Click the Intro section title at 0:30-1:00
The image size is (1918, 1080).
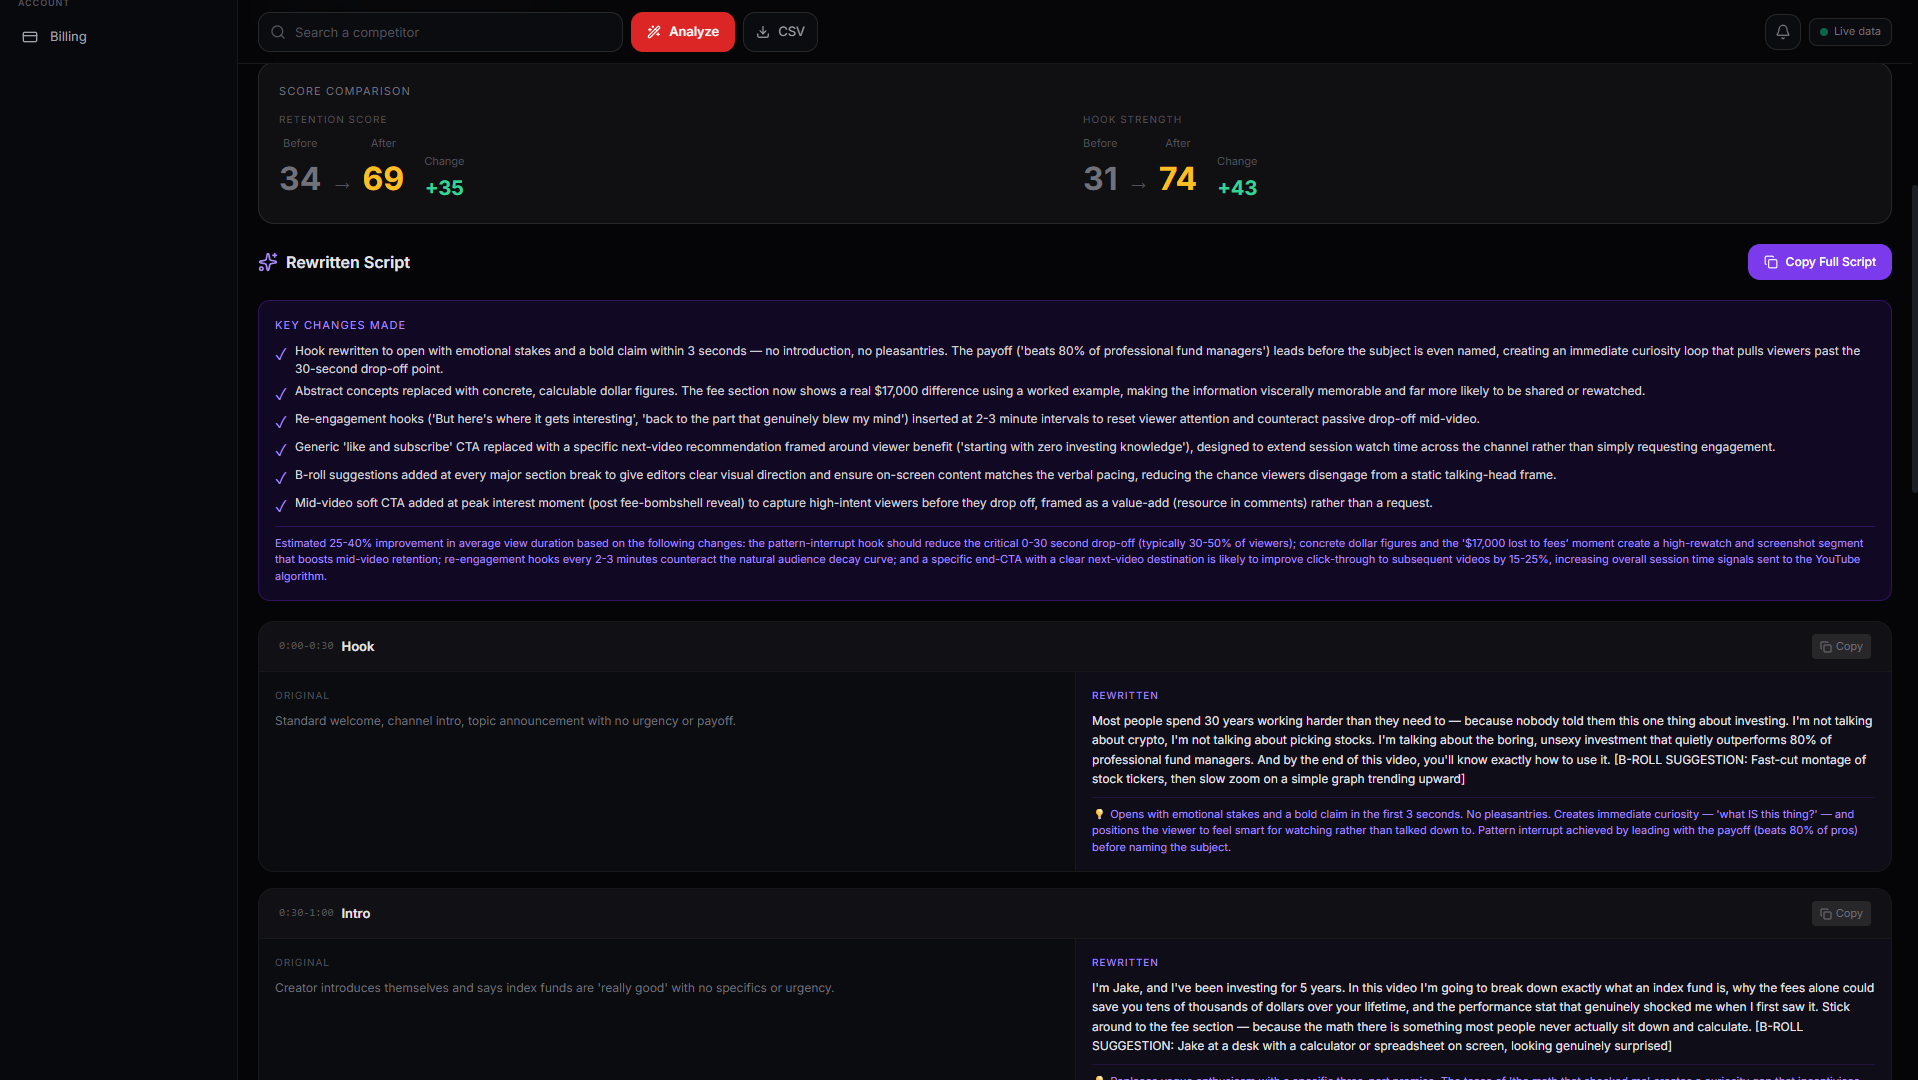[x=356, y=914]
